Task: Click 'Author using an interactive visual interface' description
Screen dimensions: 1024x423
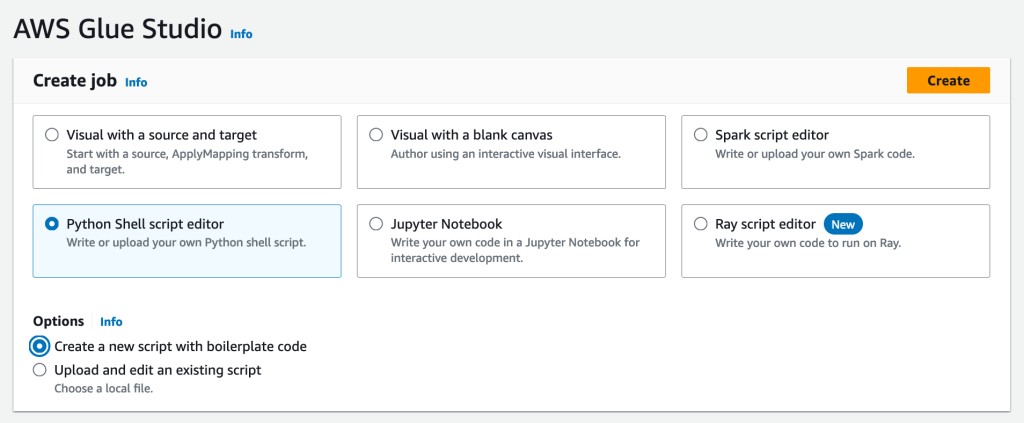Action: 506,154
